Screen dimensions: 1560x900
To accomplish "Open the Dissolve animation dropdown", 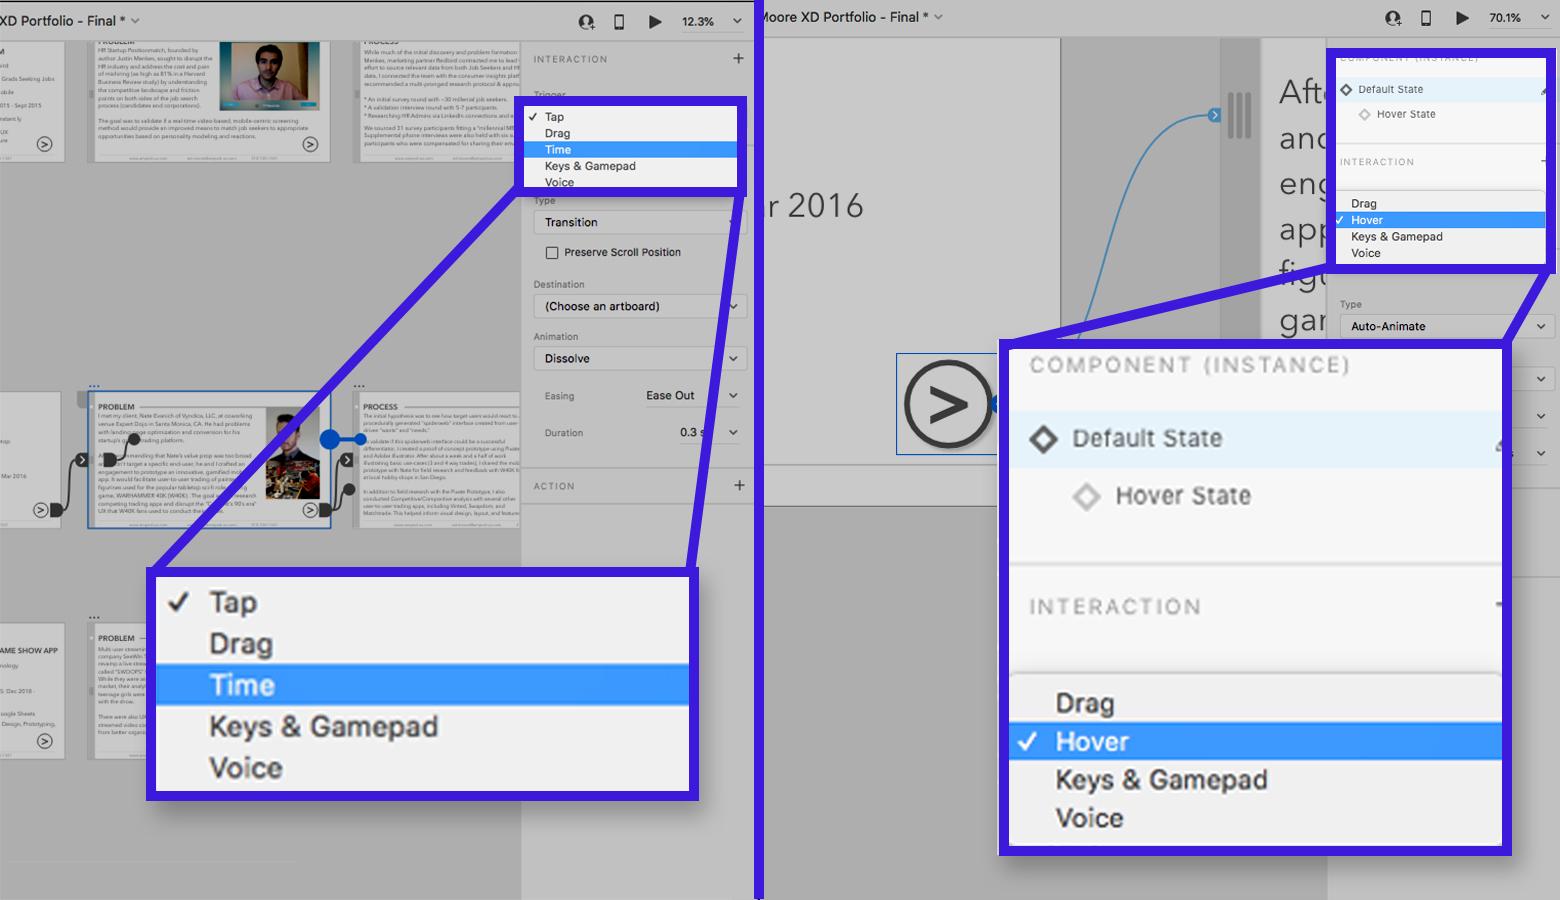I will (639, 358).
